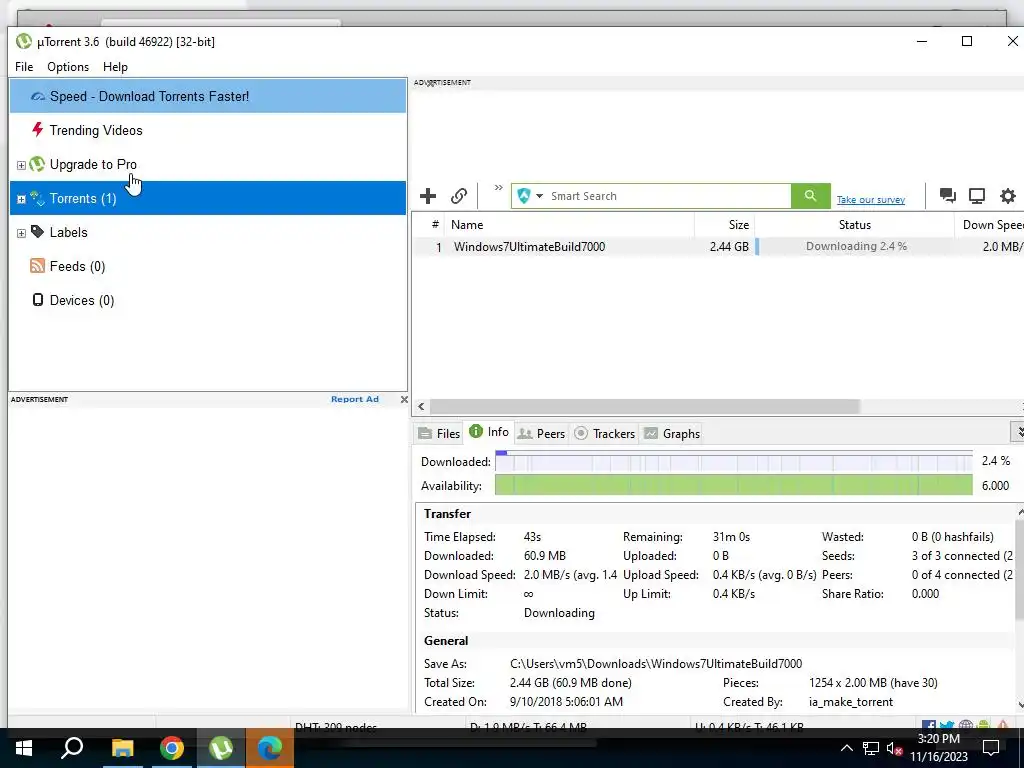Switch to the Files tab
The image size is (1024, 768).
440,434
